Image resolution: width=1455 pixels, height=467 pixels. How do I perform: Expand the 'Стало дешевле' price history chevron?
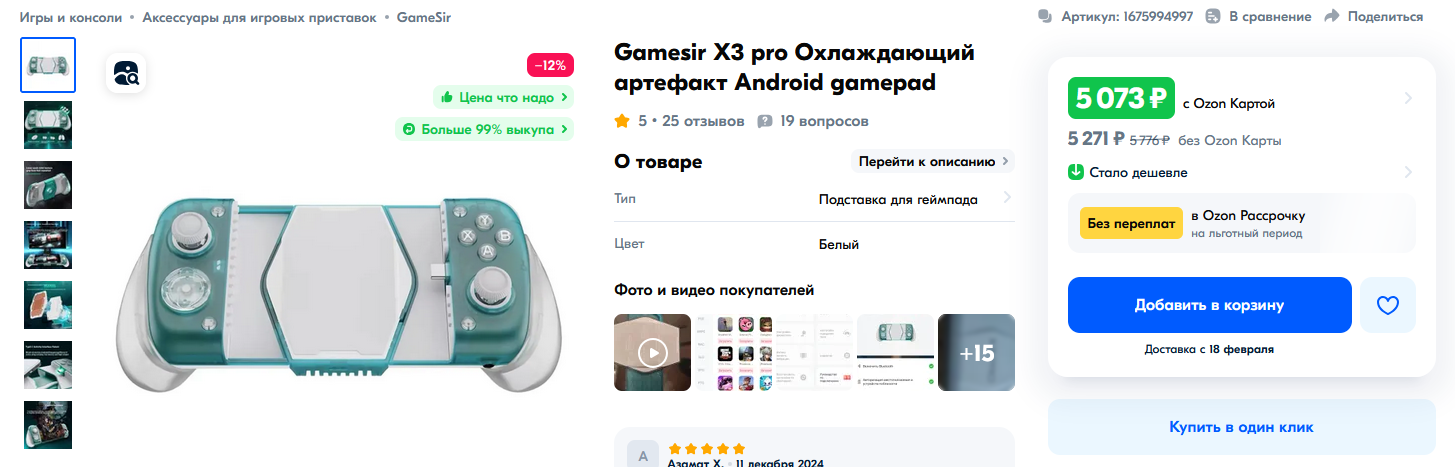1408,172
